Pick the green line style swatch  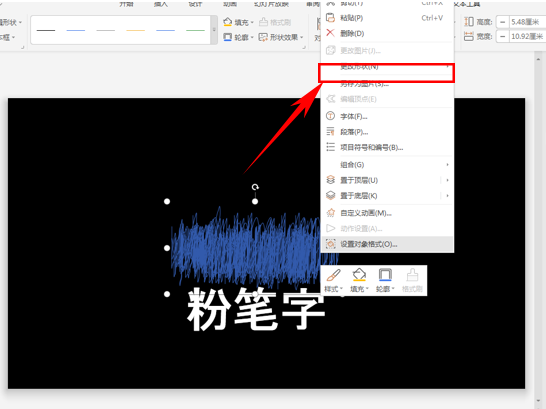point(195,31)
